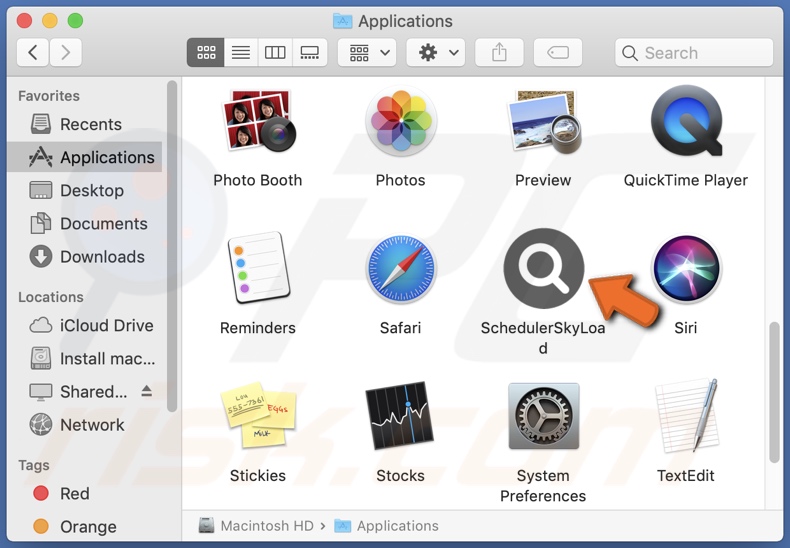Click the Search field
This screenshot has width=790, height=548.
pos(694,52)
